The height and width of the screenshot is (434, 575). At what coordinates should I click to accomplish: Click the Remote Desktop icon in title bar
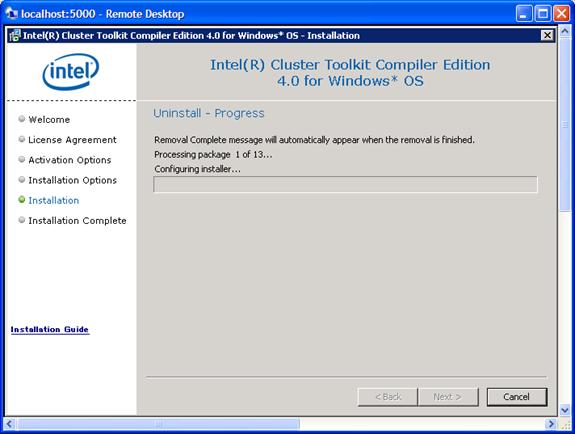(x=12, y=14)
